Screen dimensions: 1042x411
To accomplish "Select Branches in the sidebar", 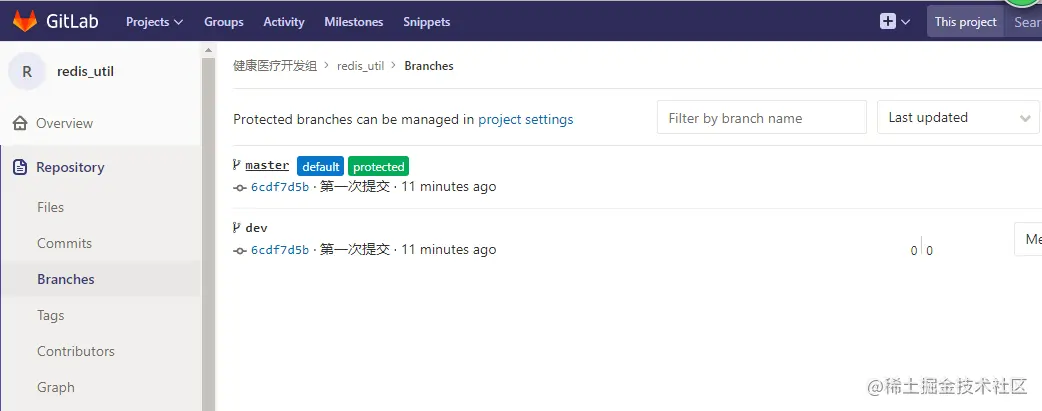I will 66,279.
